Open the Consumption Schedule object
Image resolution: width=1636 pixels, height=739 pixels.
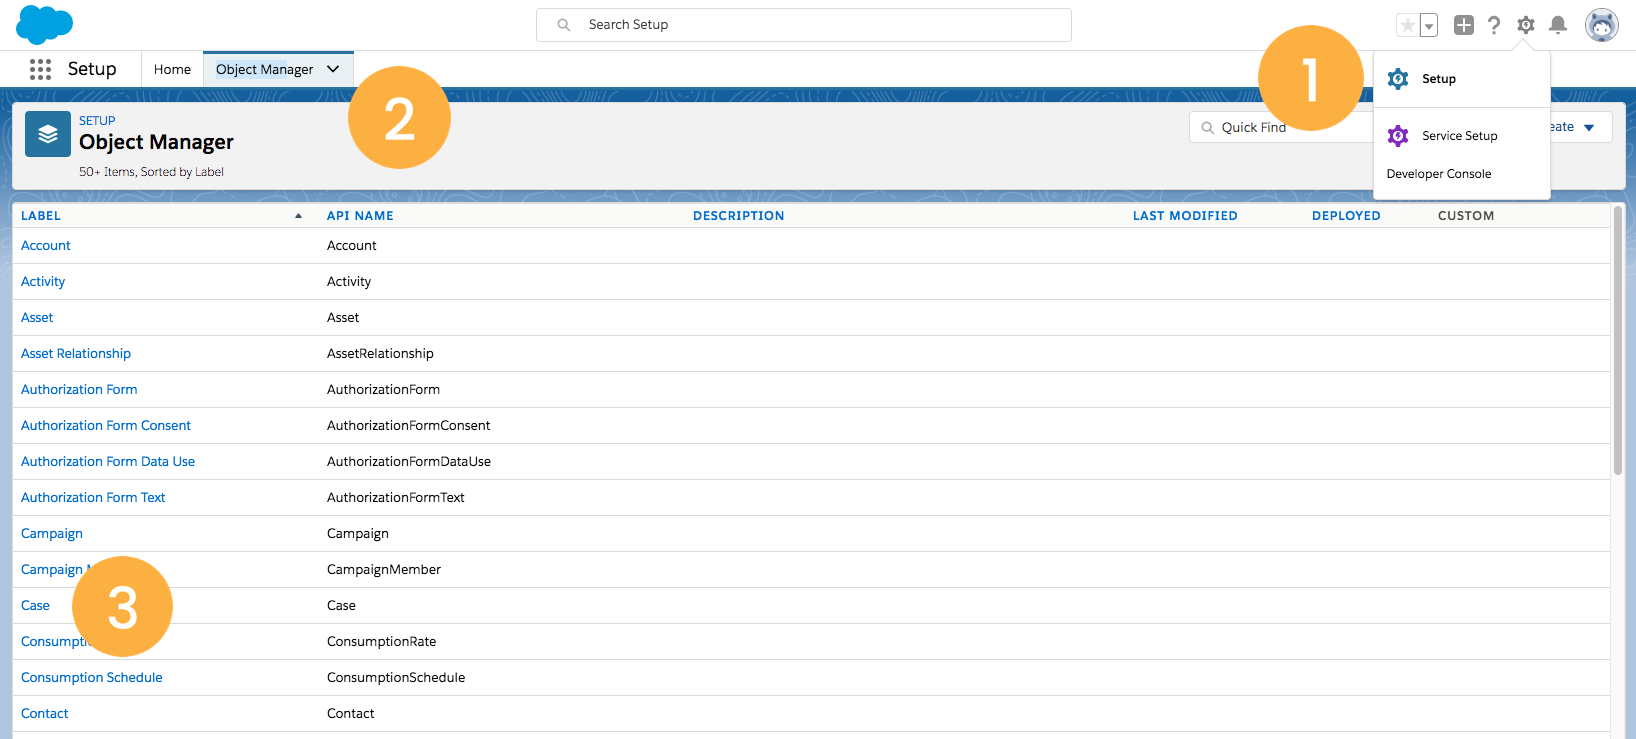click(x=92, y=678)
